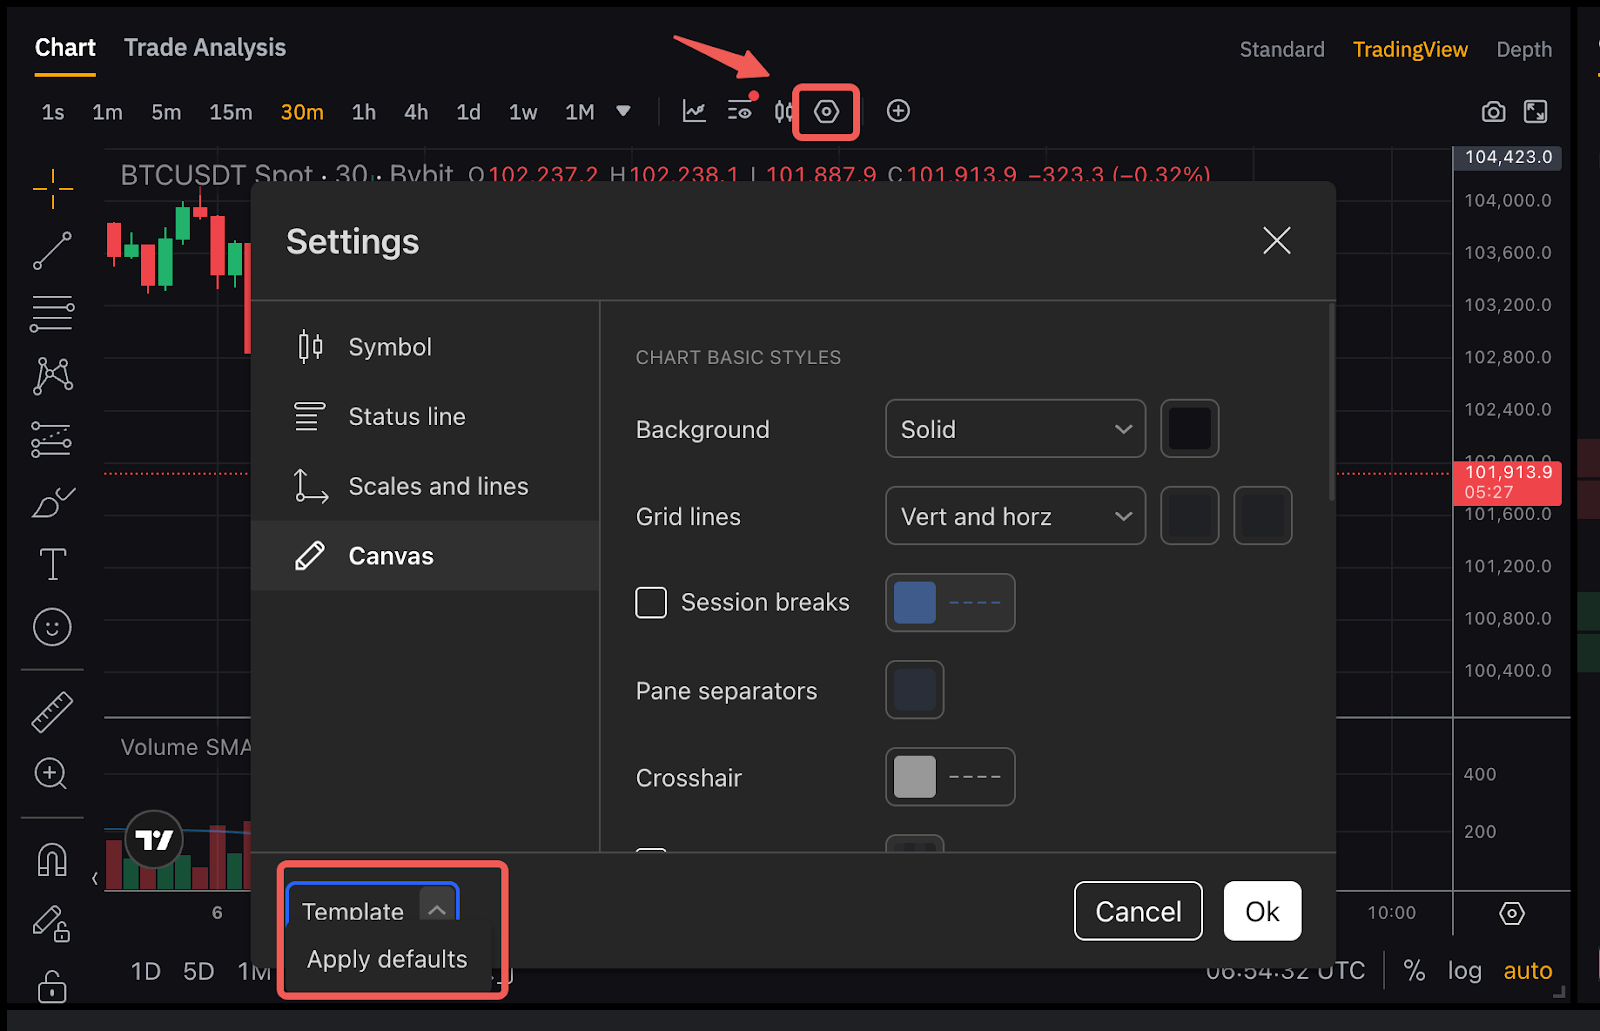The height and width of the screenshot is (1031, 1600).
Task: Switch to the Trade Analysis tab
Action: coord(205,48)
